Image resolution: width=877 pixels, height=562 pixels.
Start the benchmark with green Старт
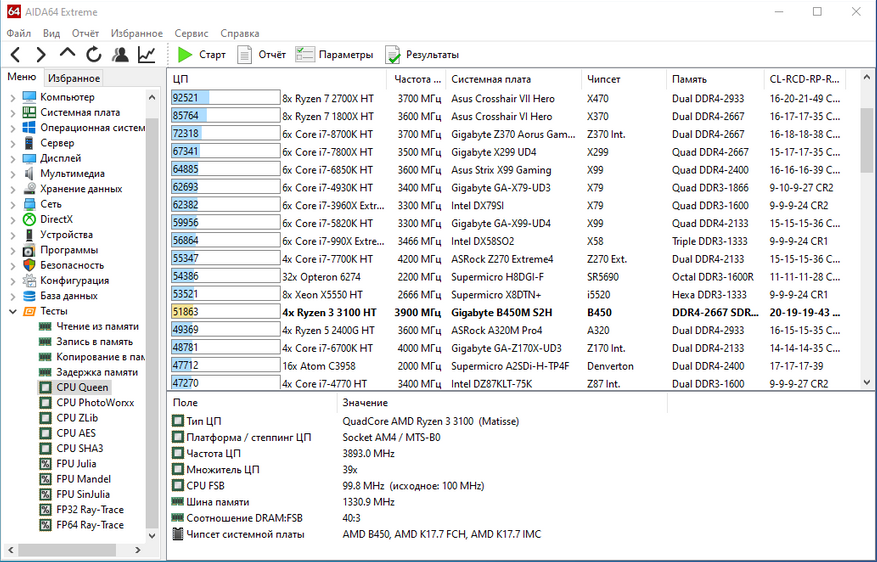coord(201,55)
